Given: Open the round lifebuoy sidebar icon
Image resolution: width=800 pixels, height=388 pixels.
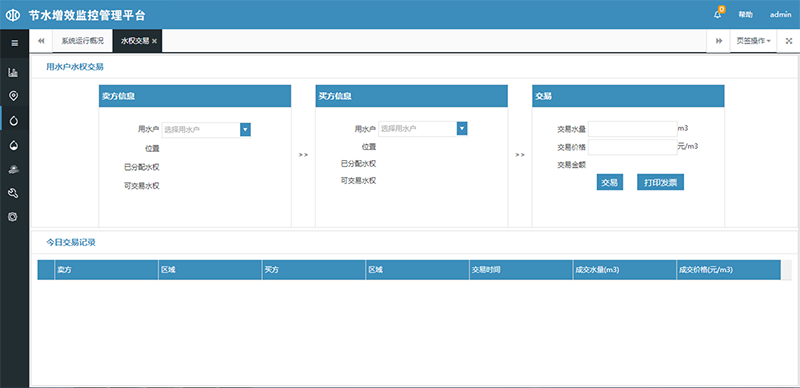Looking at the screenshot, I should 13,217.
